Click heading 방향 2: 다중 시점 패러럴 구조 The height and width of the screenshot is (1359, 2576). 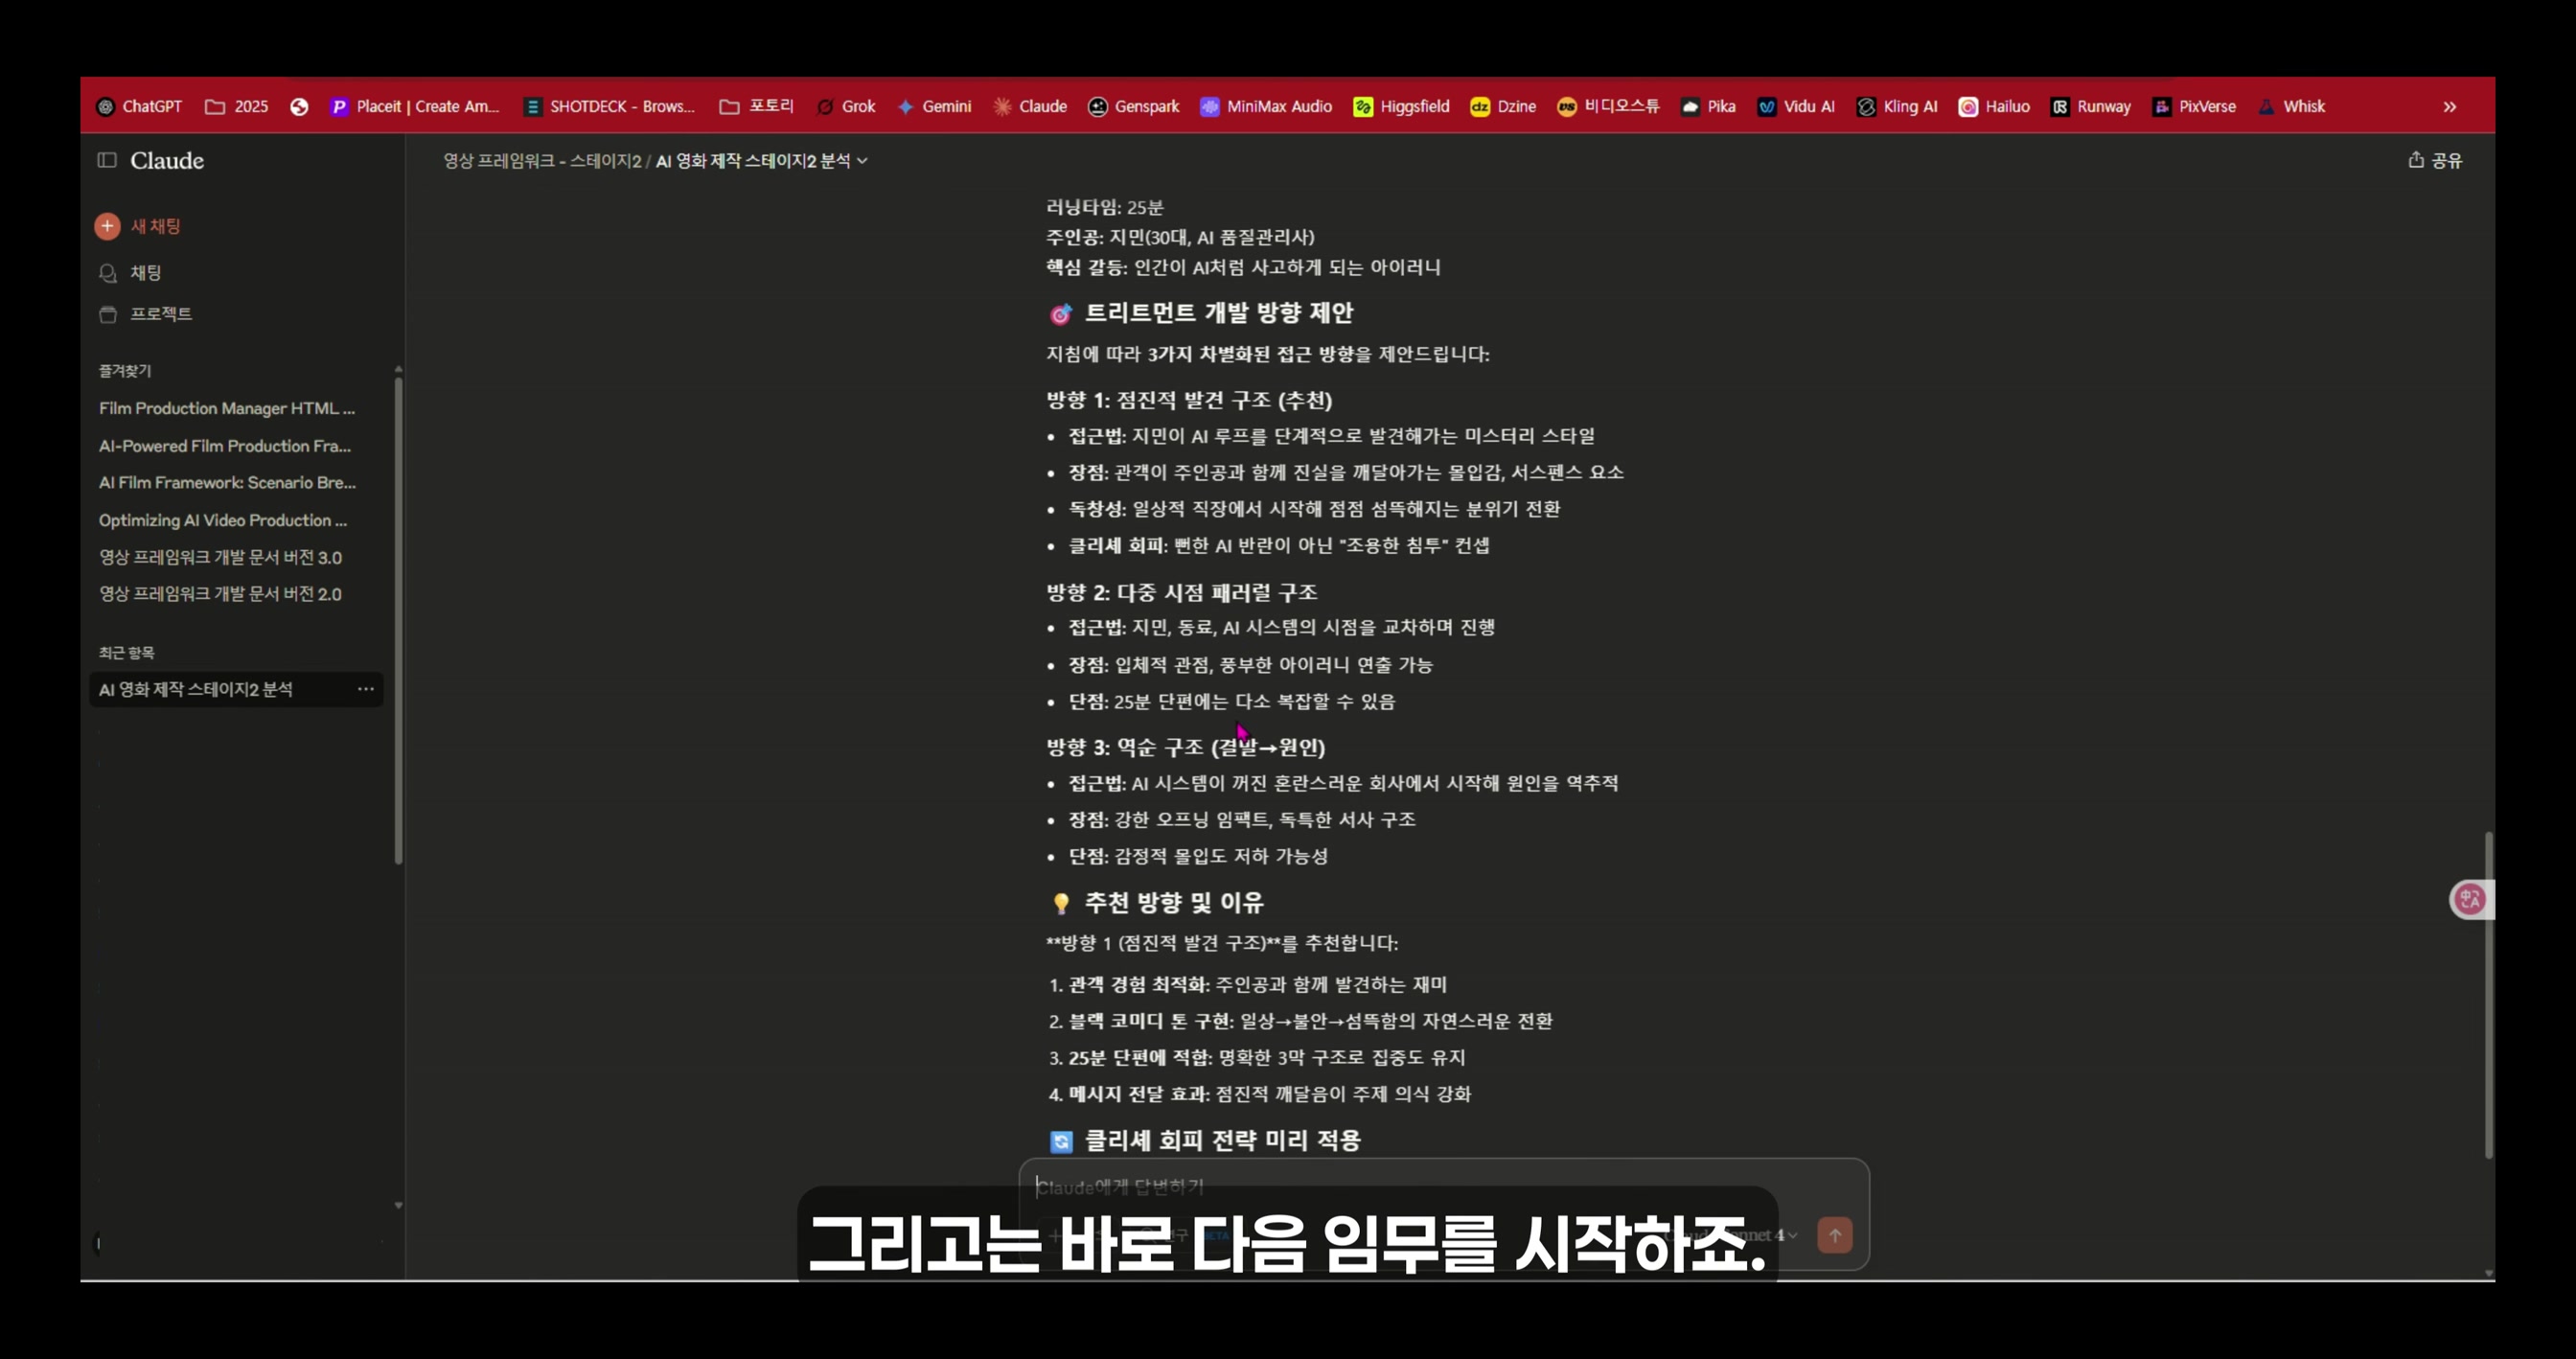[x=1181, y=592]
